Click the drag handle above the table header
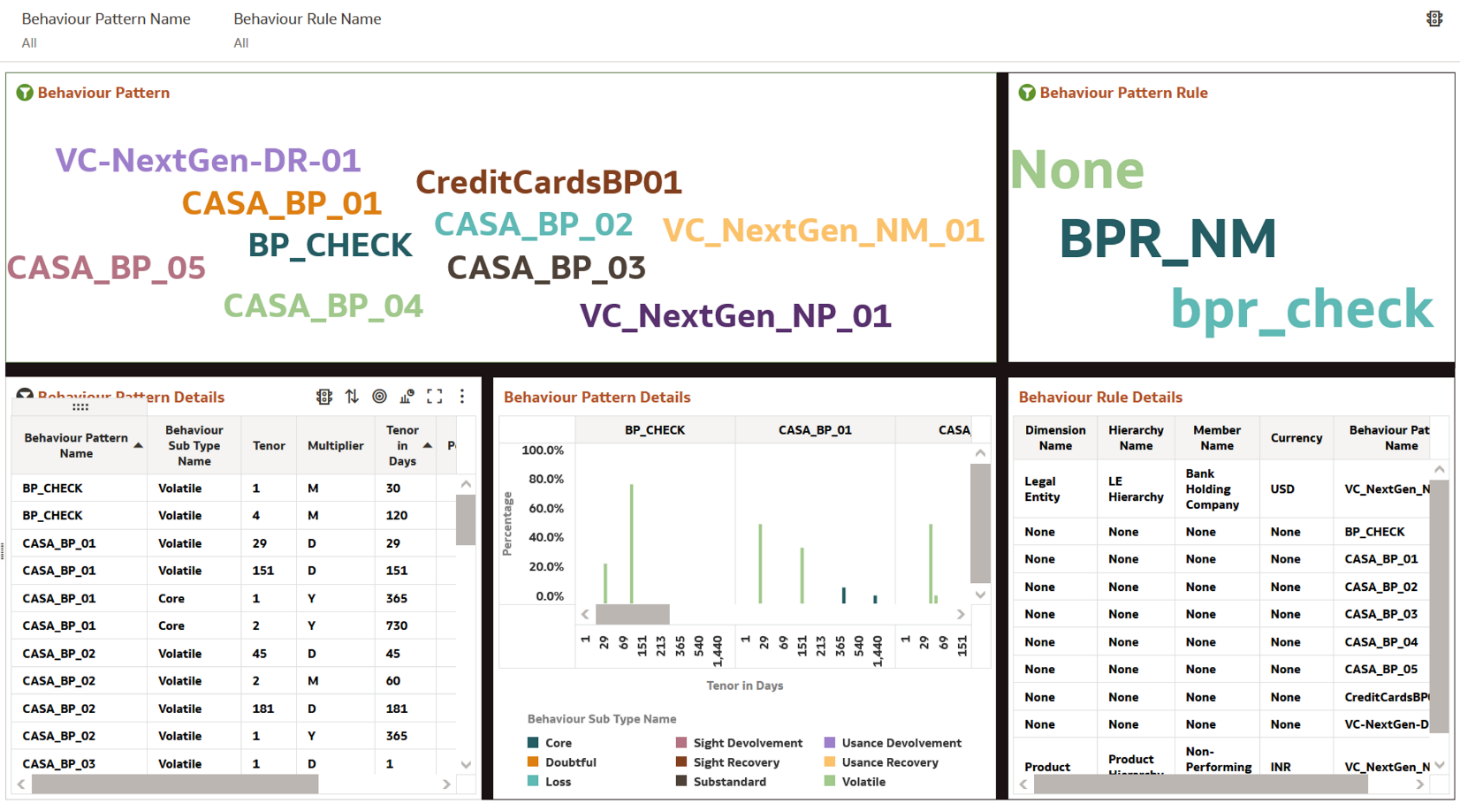1460x803 pixels. click(80, 407)
